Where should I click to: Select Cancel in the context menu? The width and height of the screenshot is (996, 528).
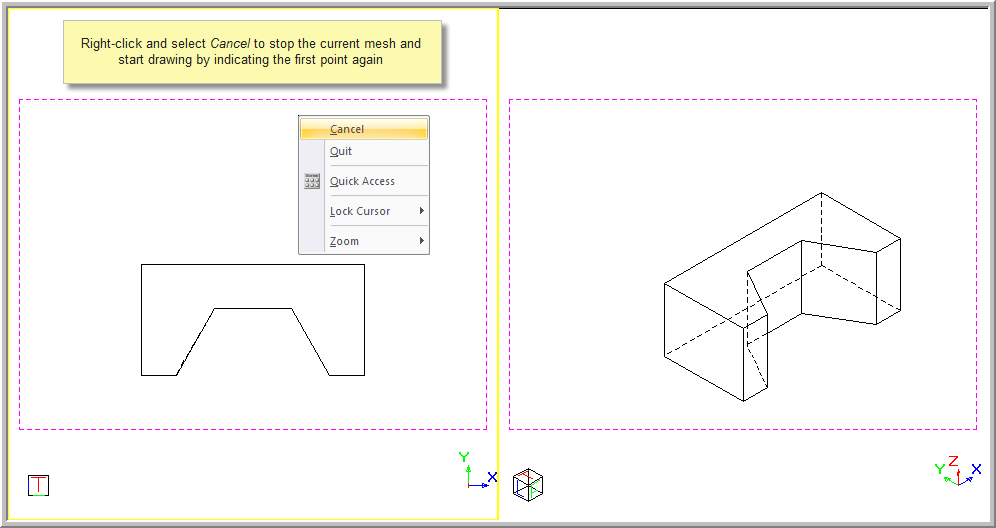click(x=347, y=129)
